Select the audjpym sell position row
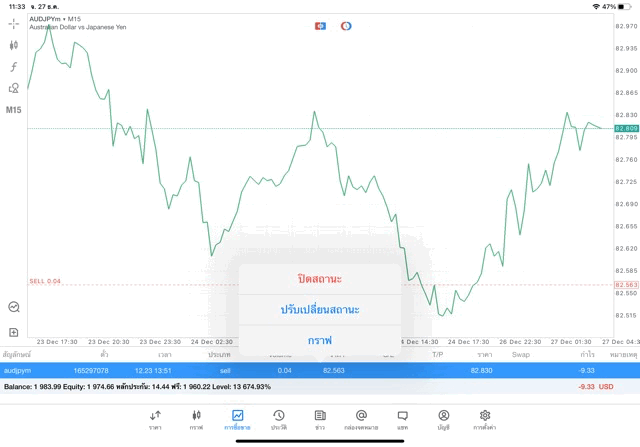The height and width of the screenshot is (447, 640). (100, 371)
